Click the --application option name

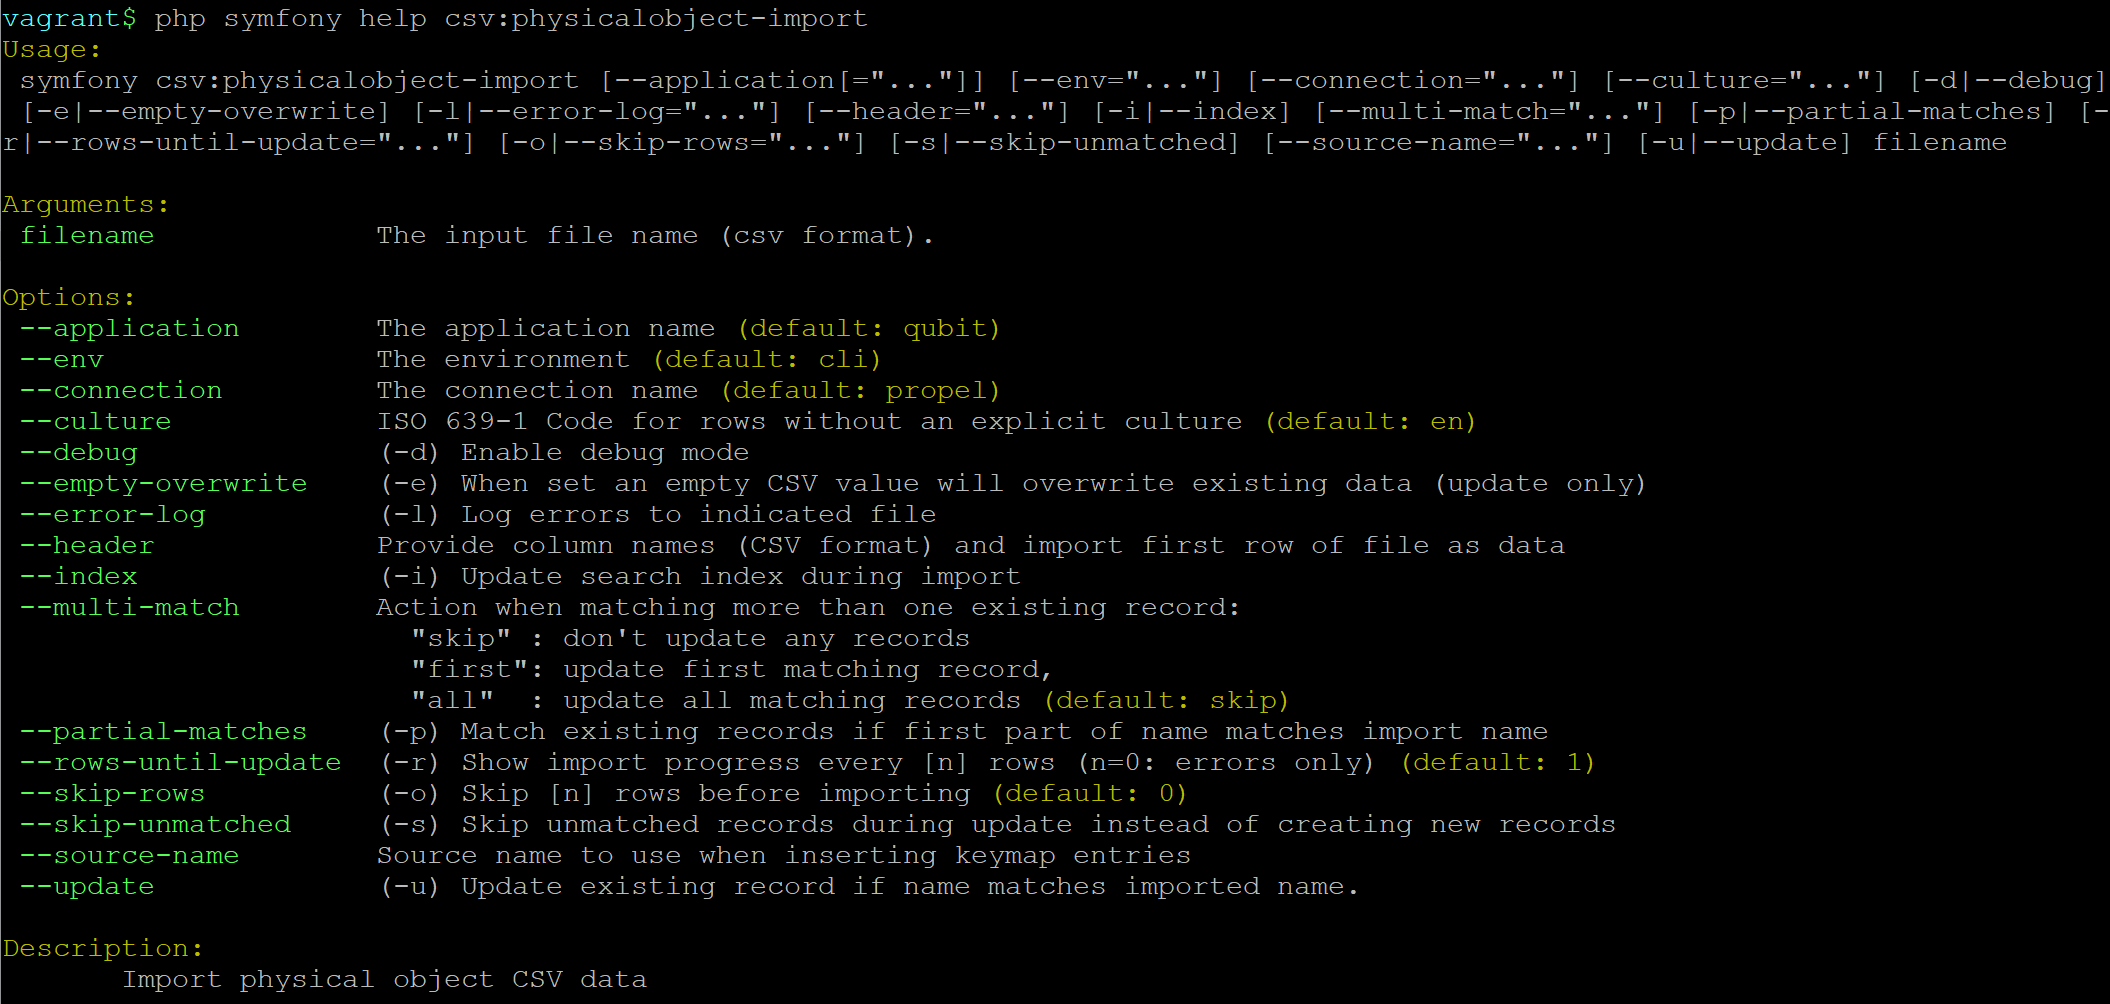[x=129, y=329]
